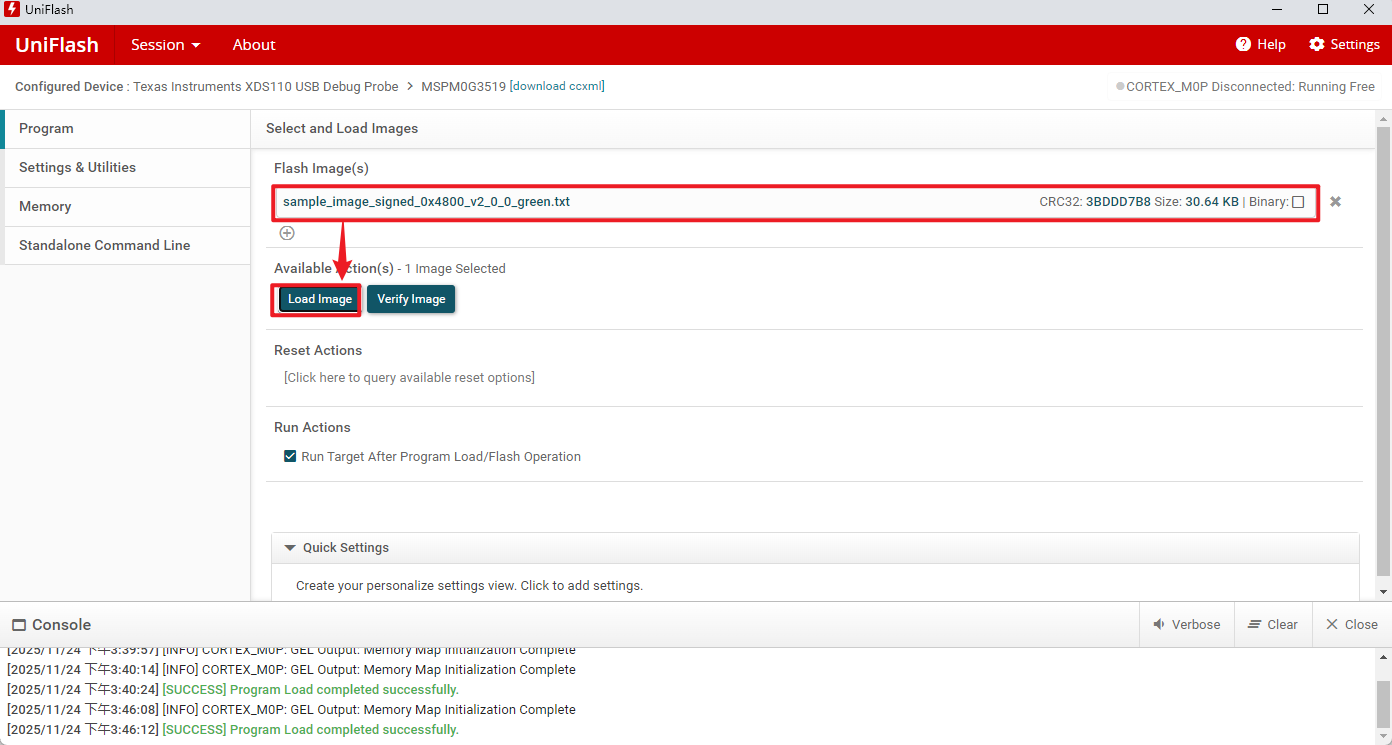This screenshot has width=1392, height=745.
Task: Close the Console panel
Action: (x=1351, y=624)
